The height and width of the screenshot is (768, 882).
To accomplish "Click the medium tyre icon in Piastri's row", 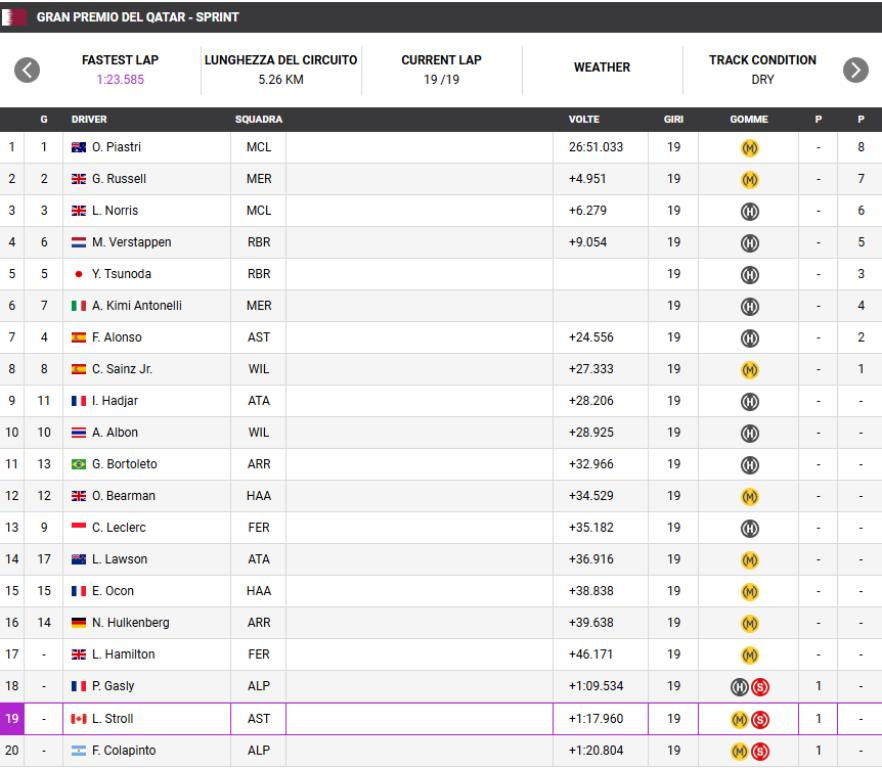I will point(749,148).
